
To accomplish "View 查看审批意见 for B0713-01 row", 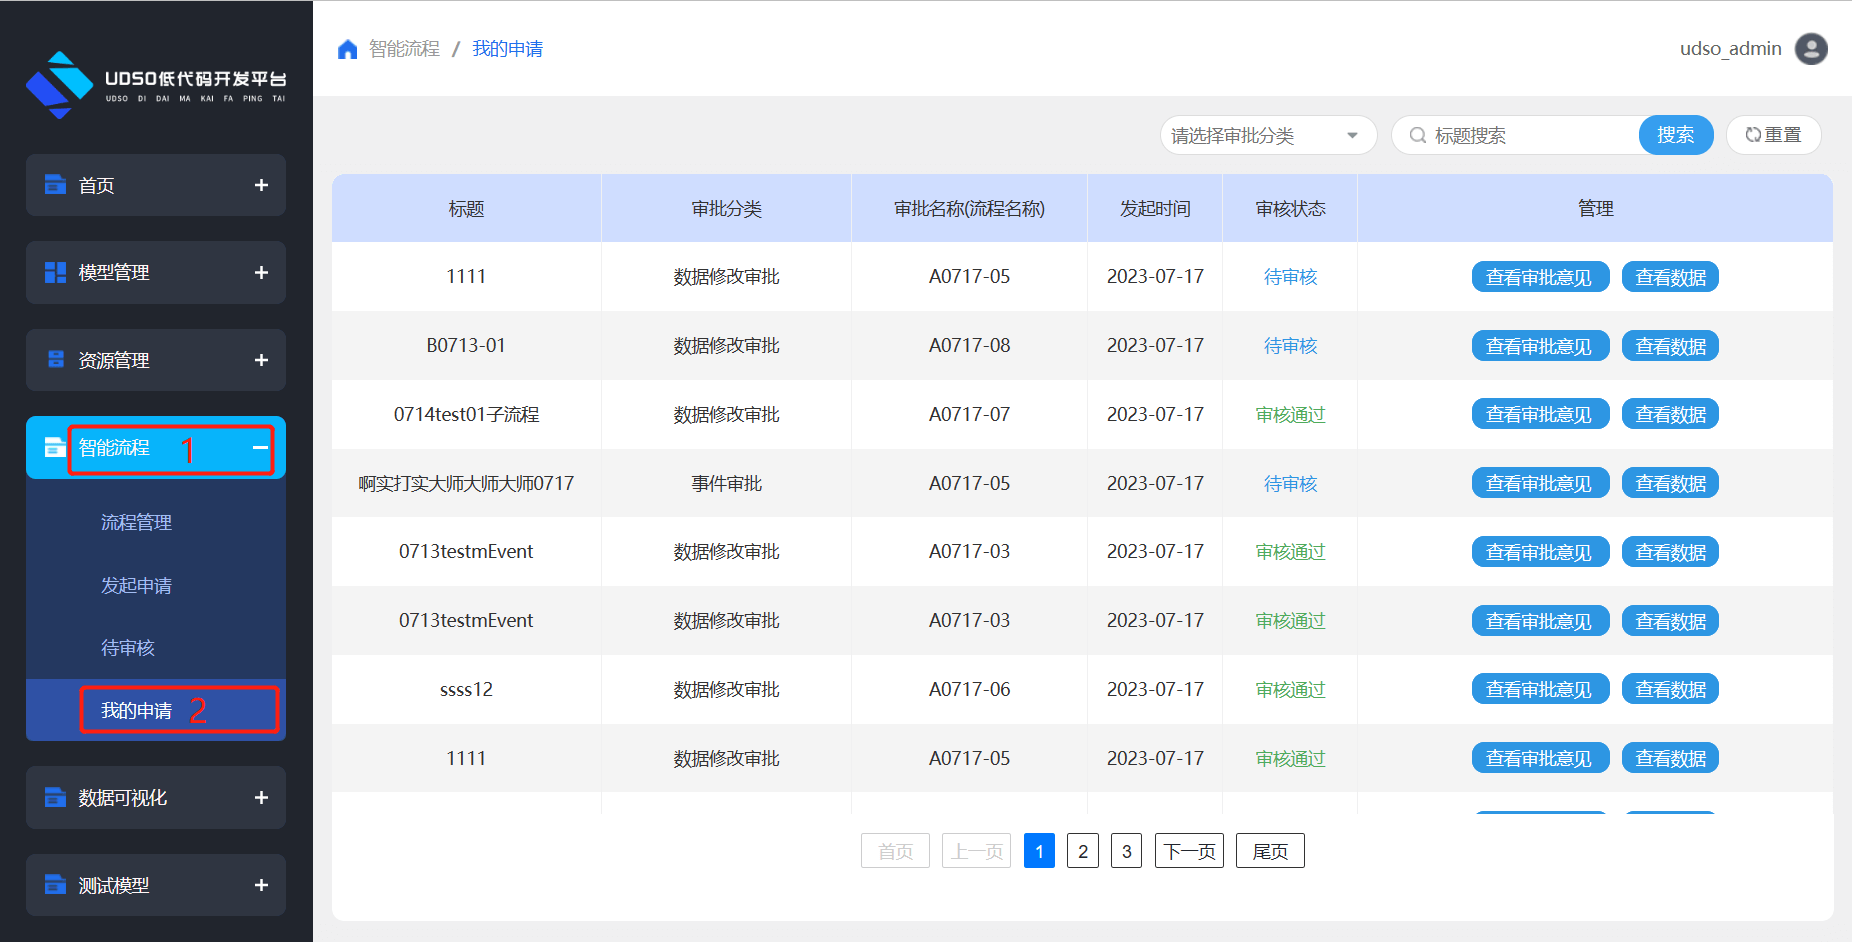I will 1539,346.
